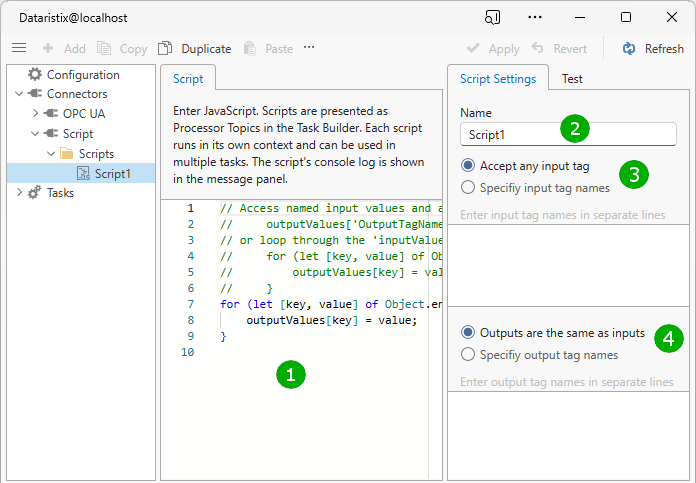Click code line 8 outputValues[key] = value;
The image size is (696, 483).
(x=332, y=320)
